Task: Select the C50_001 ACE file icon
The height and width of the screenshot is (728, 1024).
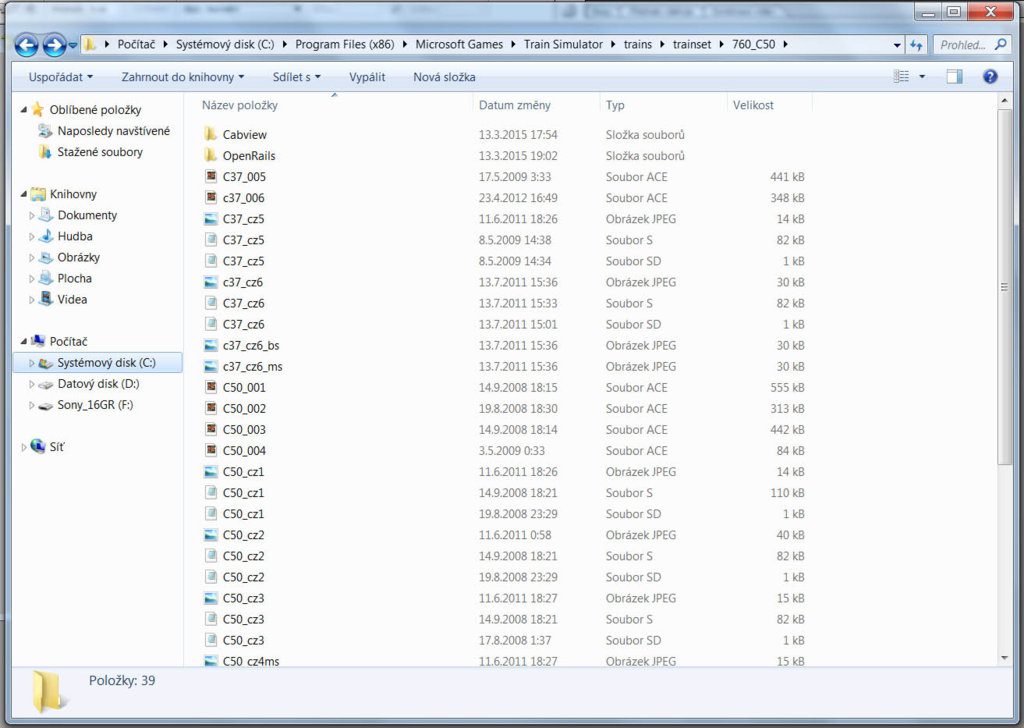Action: tap(210, 387)
